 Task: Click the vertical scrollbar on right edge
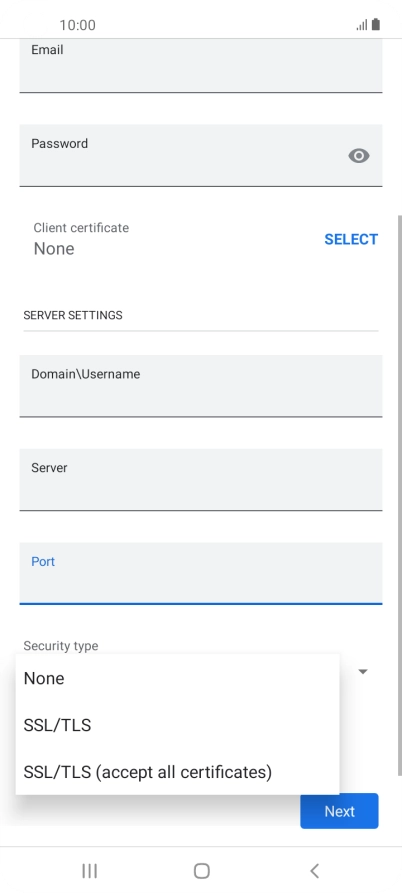click(x=399, y=495)
